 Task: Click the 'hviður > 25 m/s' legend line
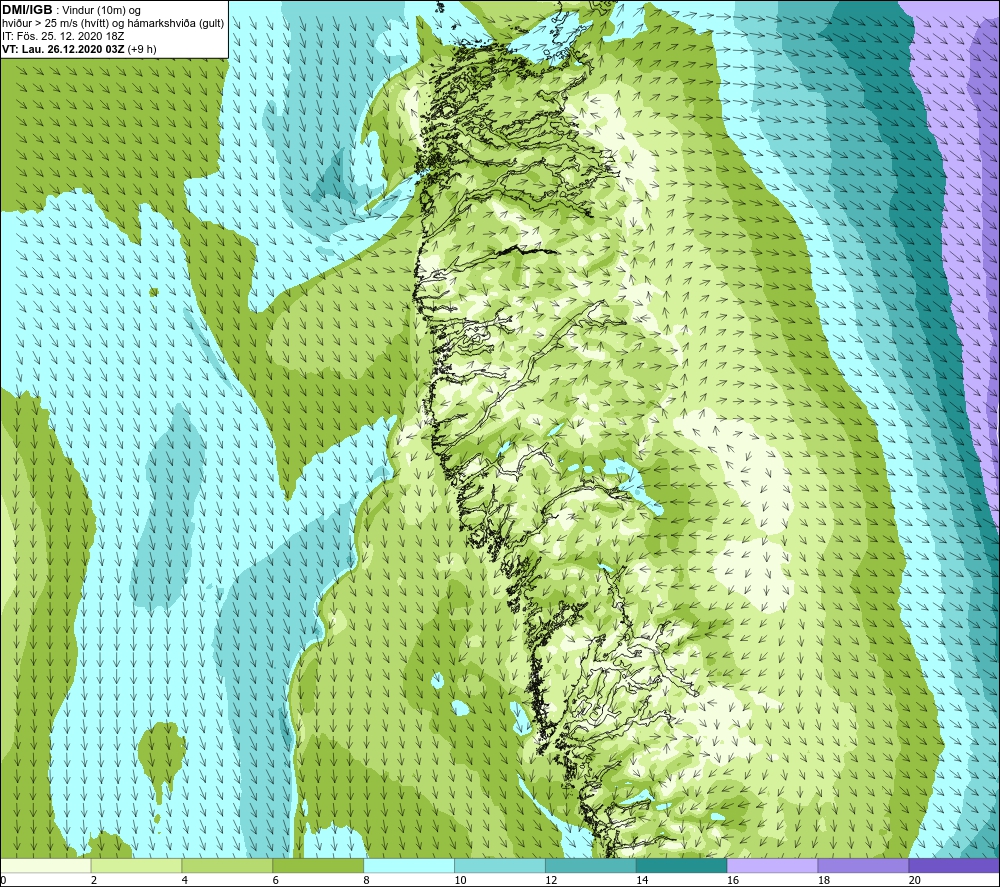pyautogui.click(x=113, y=23)
